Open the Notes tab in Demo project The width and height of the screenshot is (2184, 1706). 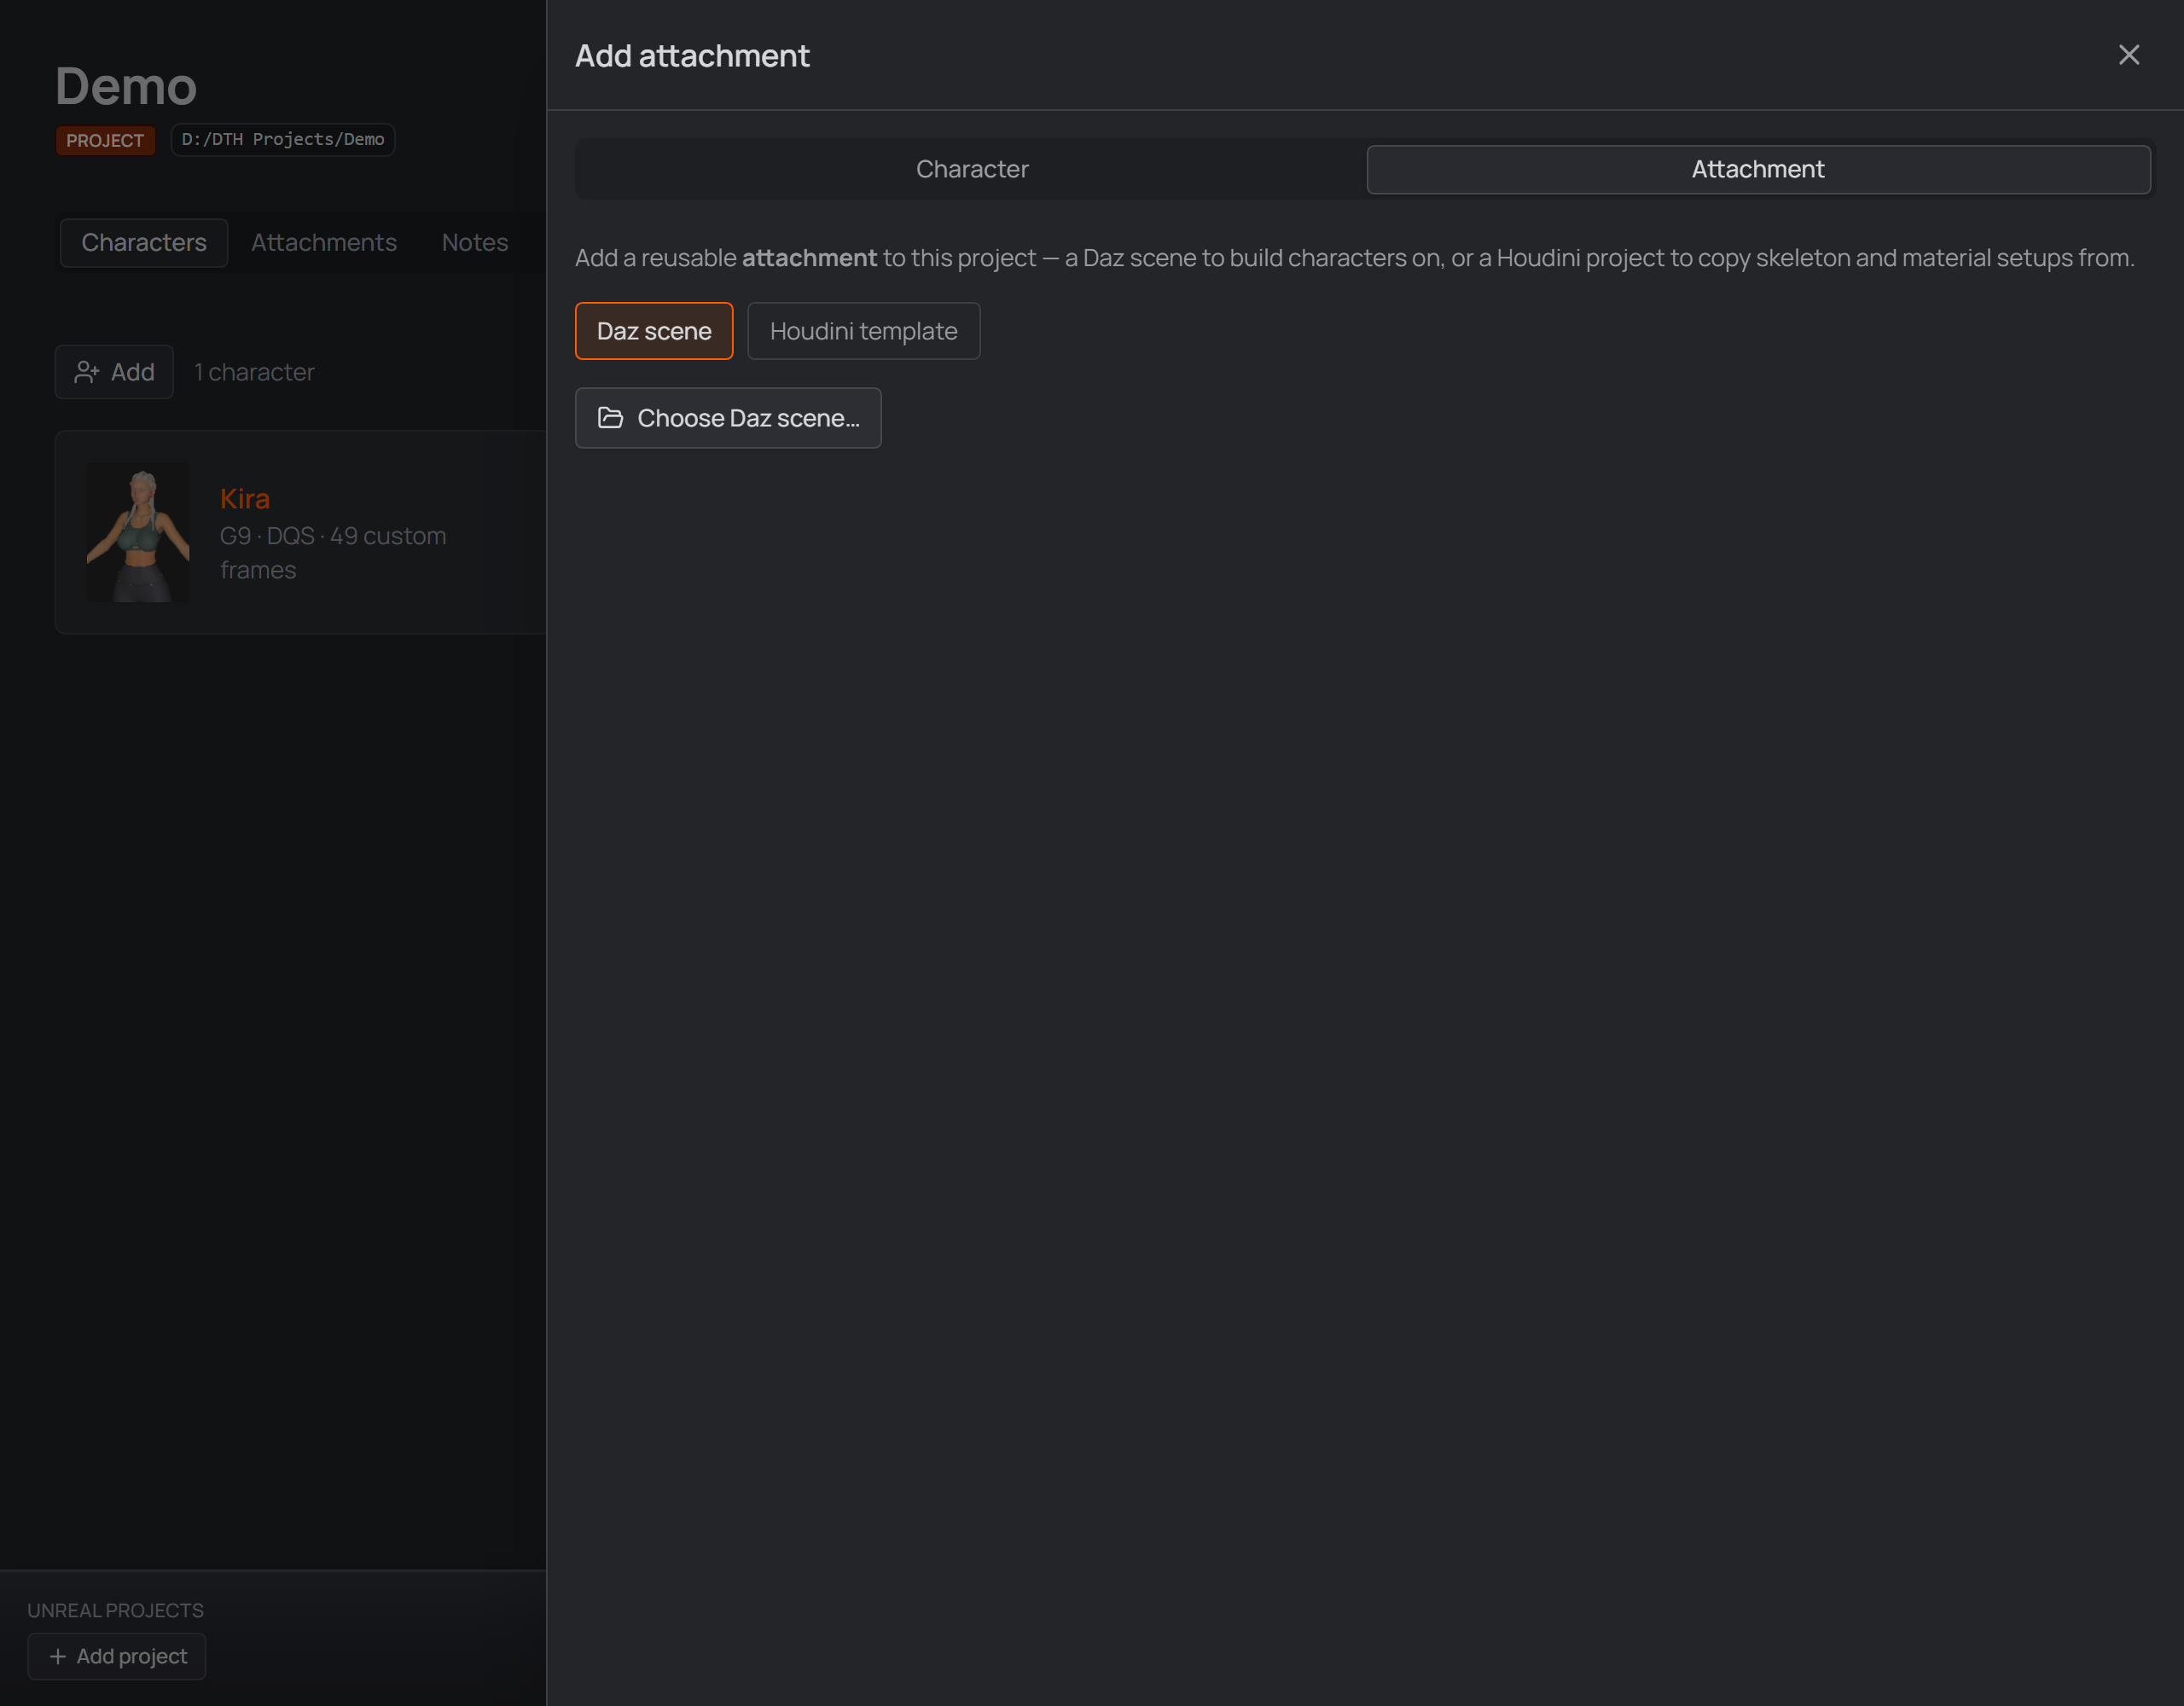[475, 243]
